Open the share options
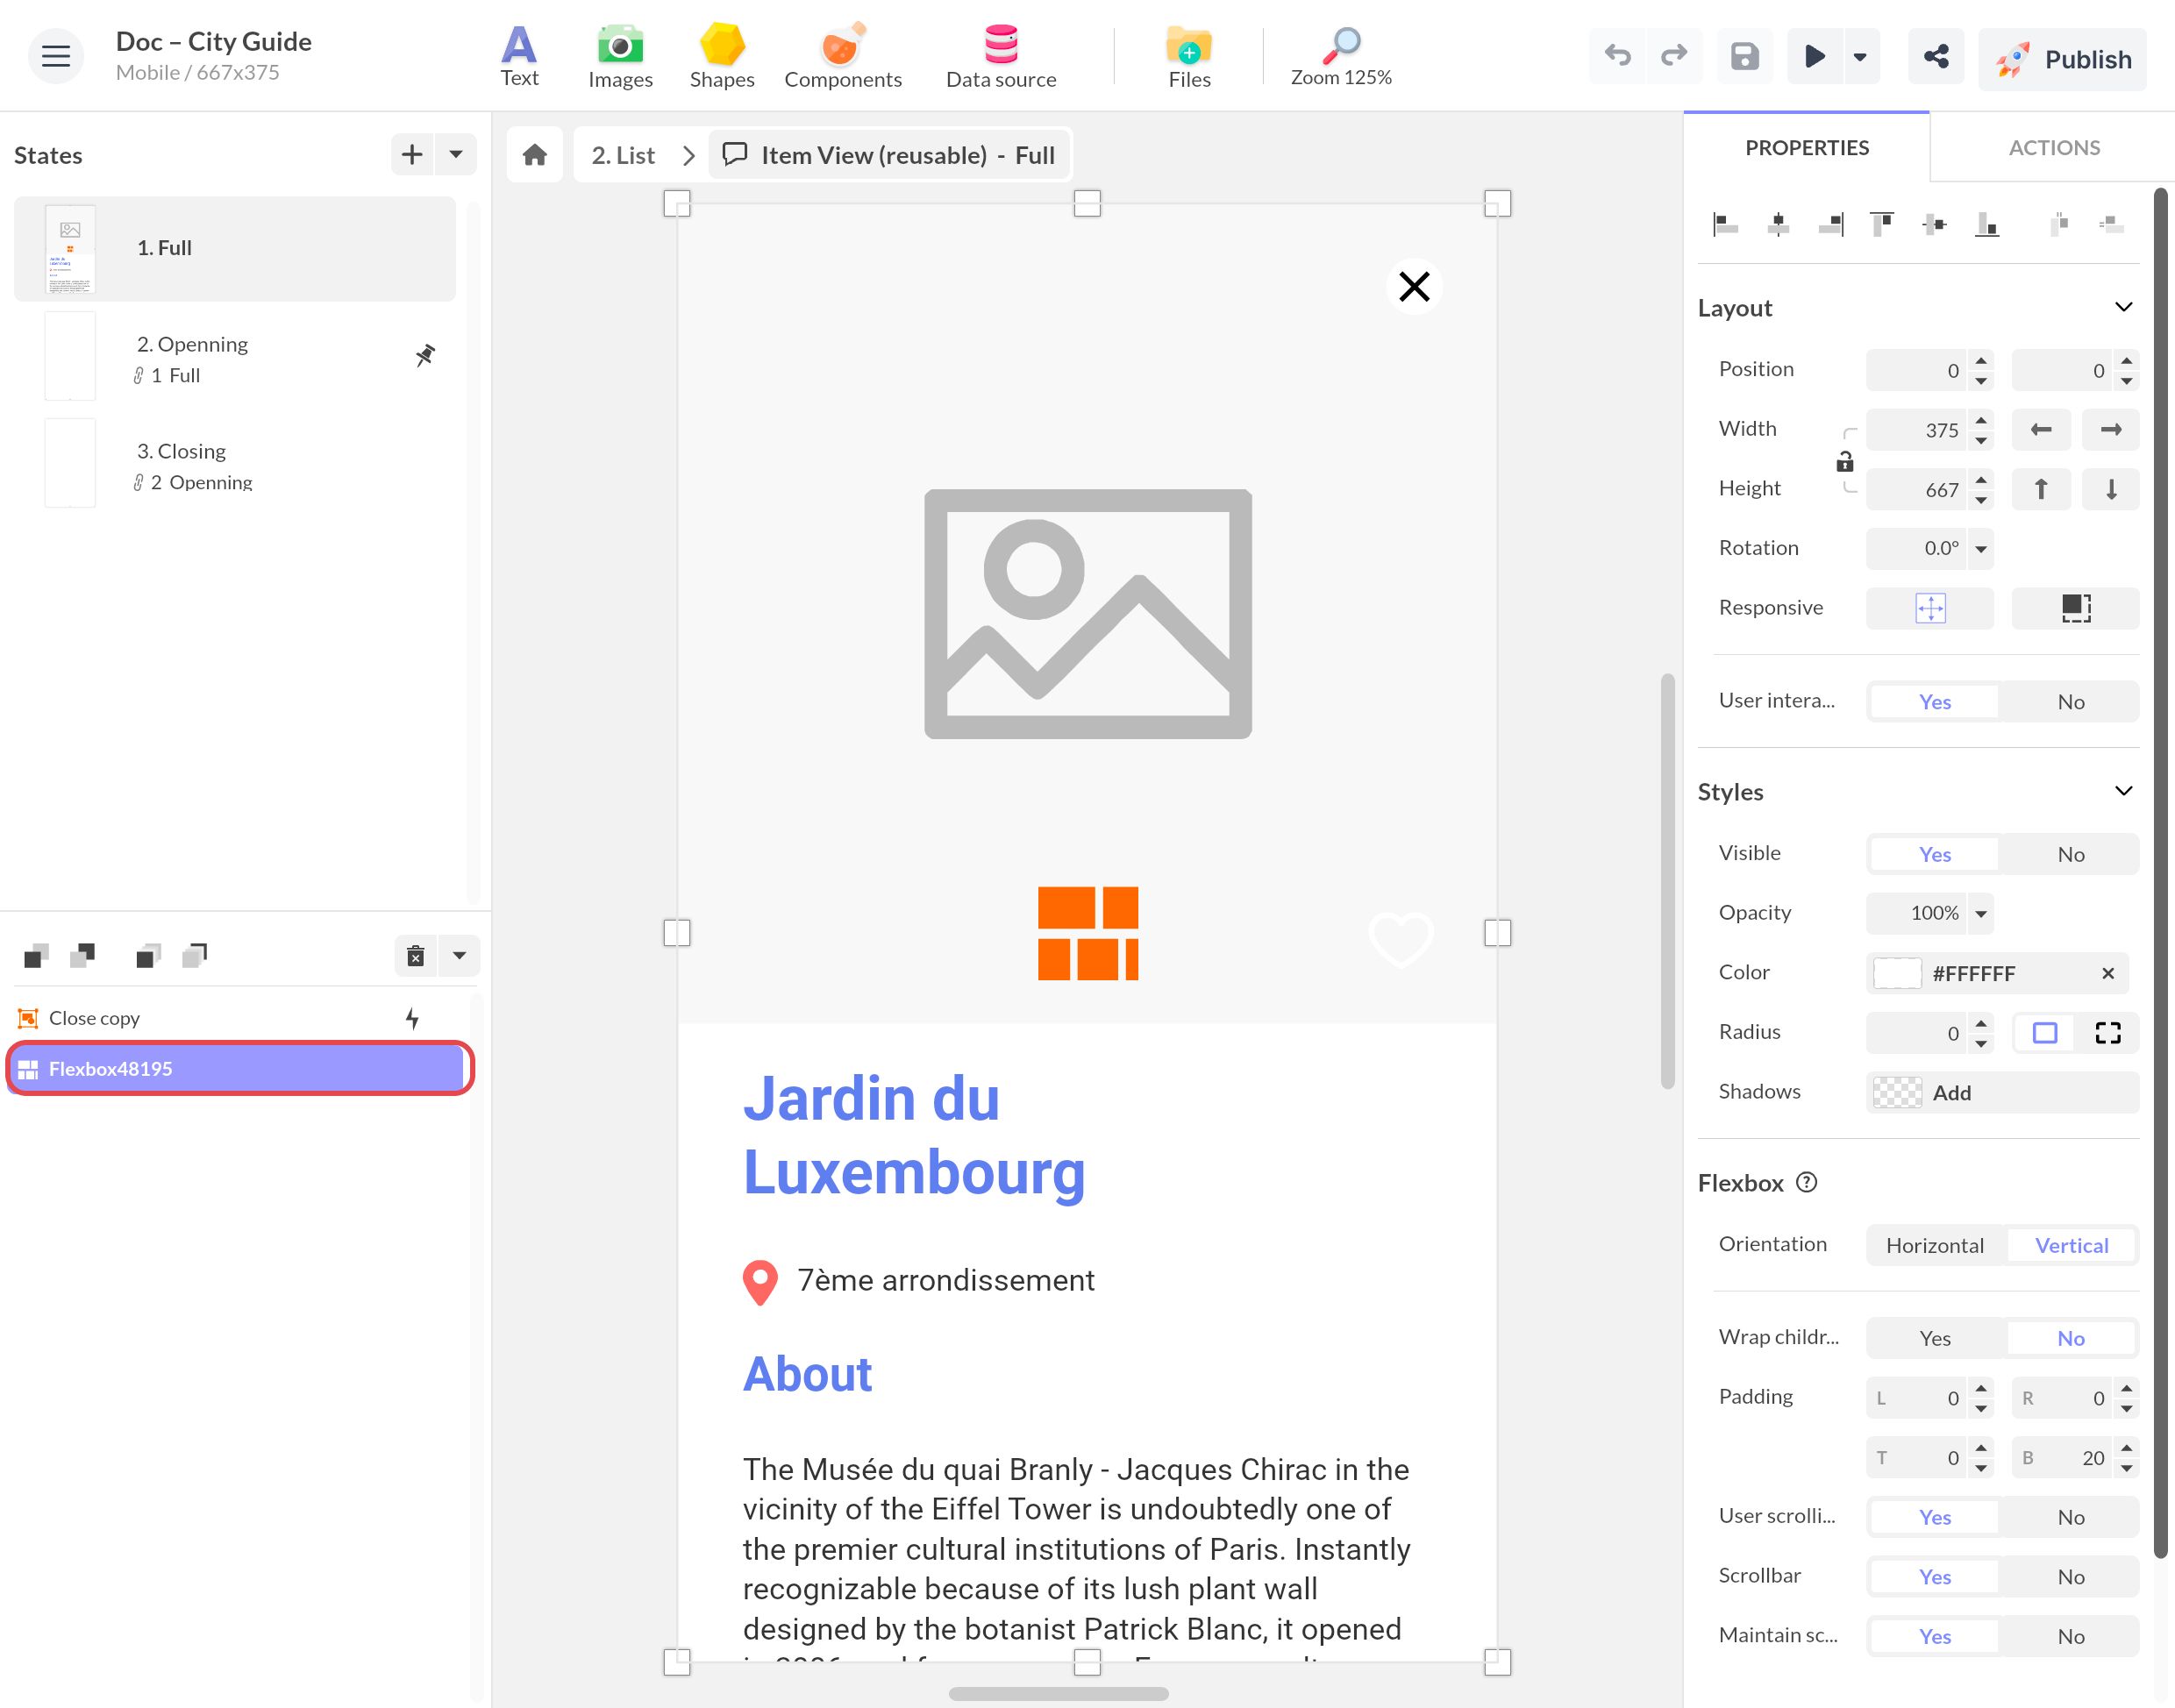Image resolution: width=2175 pixels, height=1708 pixels. pyautogui.click(x=1936, y=56)
